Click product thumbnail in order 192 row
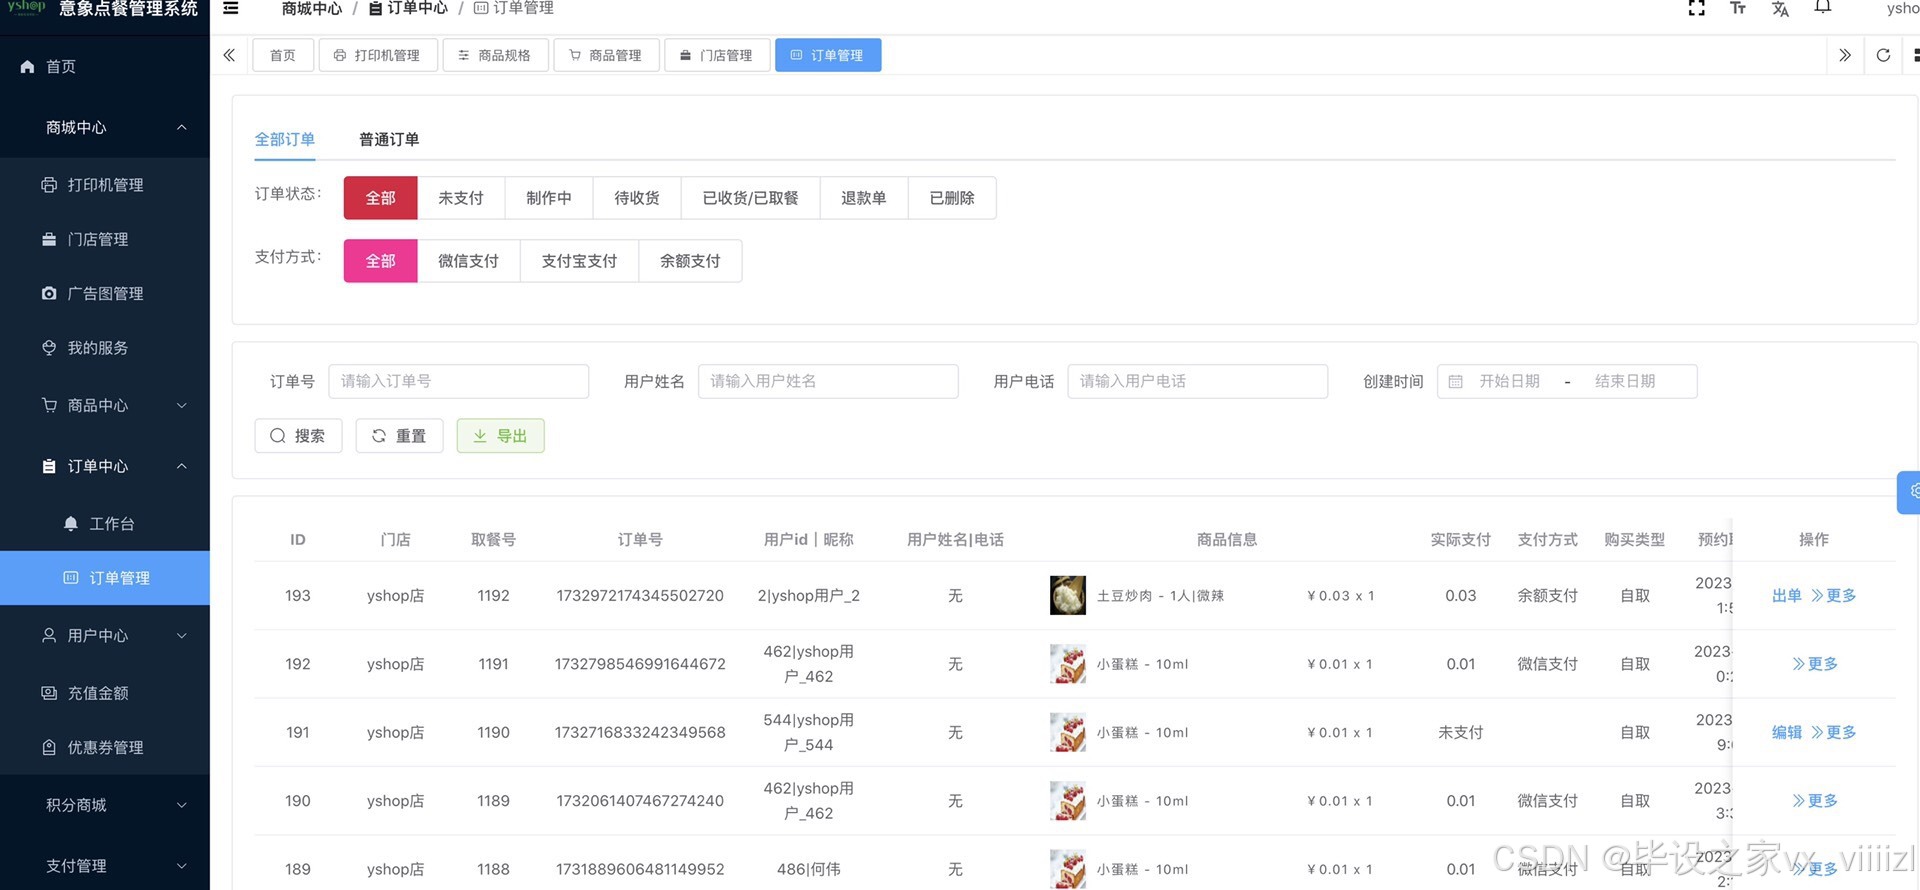Viewport: 1920px width, 890px height. click(1068, 664)
